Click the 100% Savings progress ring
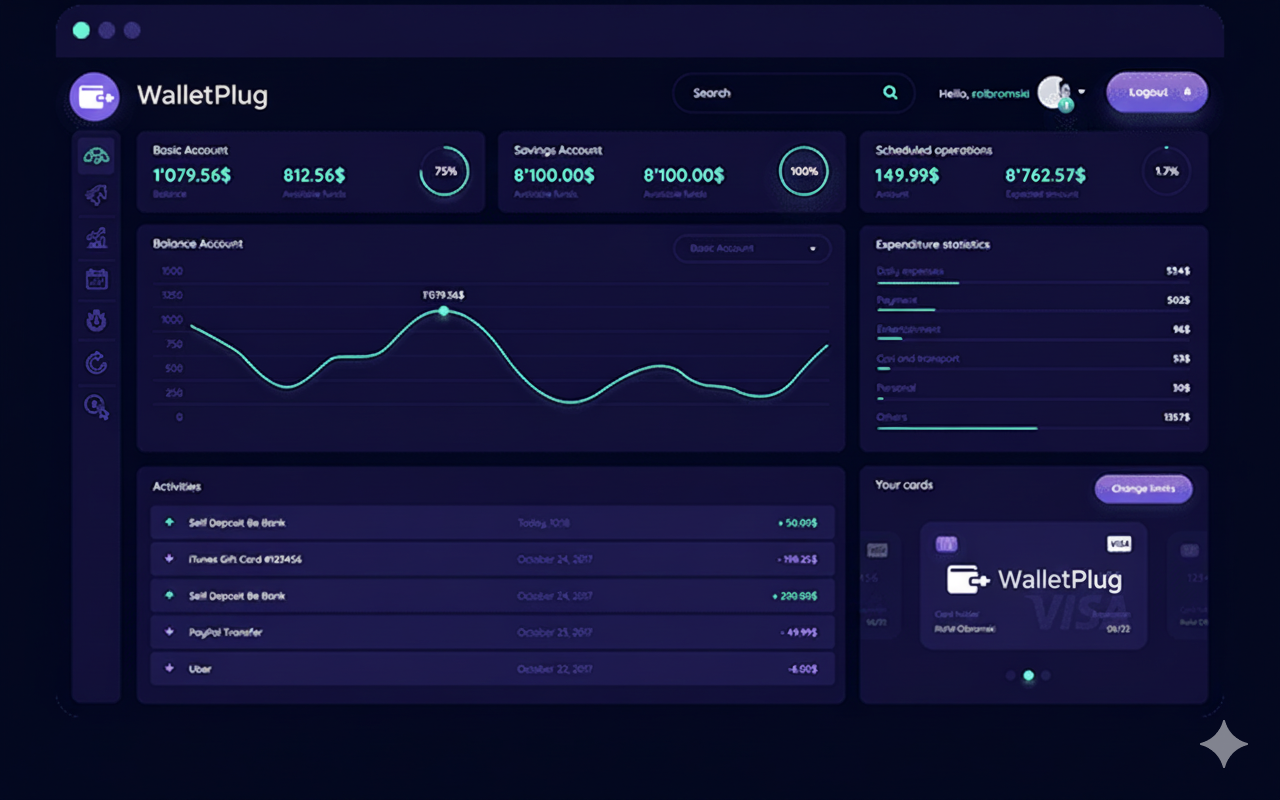Viewport: 1280px width, 800px height. pyautogui.click(x=804, y=171)
